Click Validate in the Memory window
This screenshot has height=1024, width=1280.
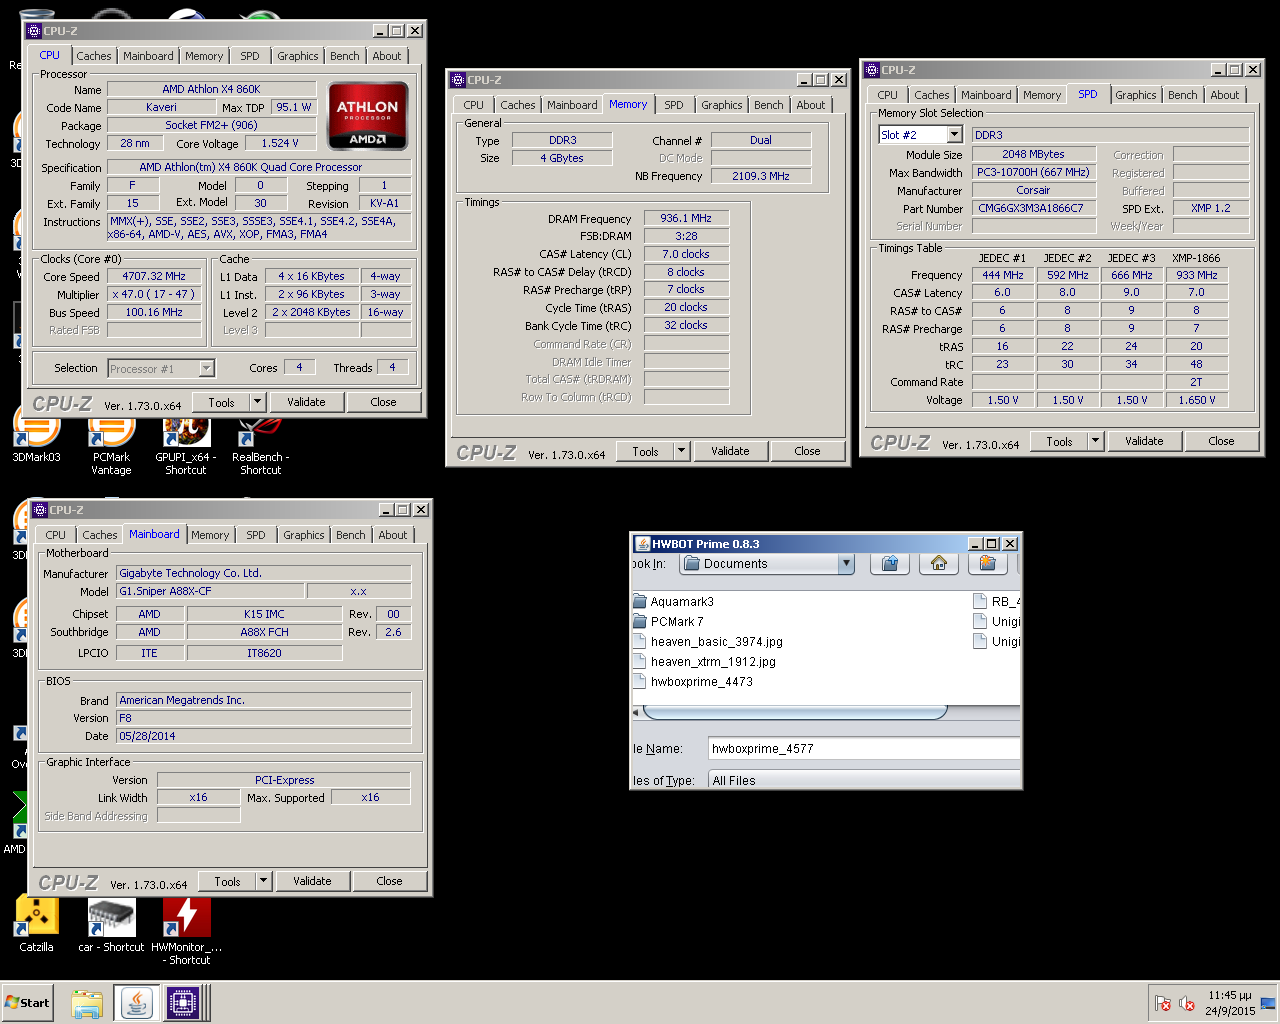point(730,451)
